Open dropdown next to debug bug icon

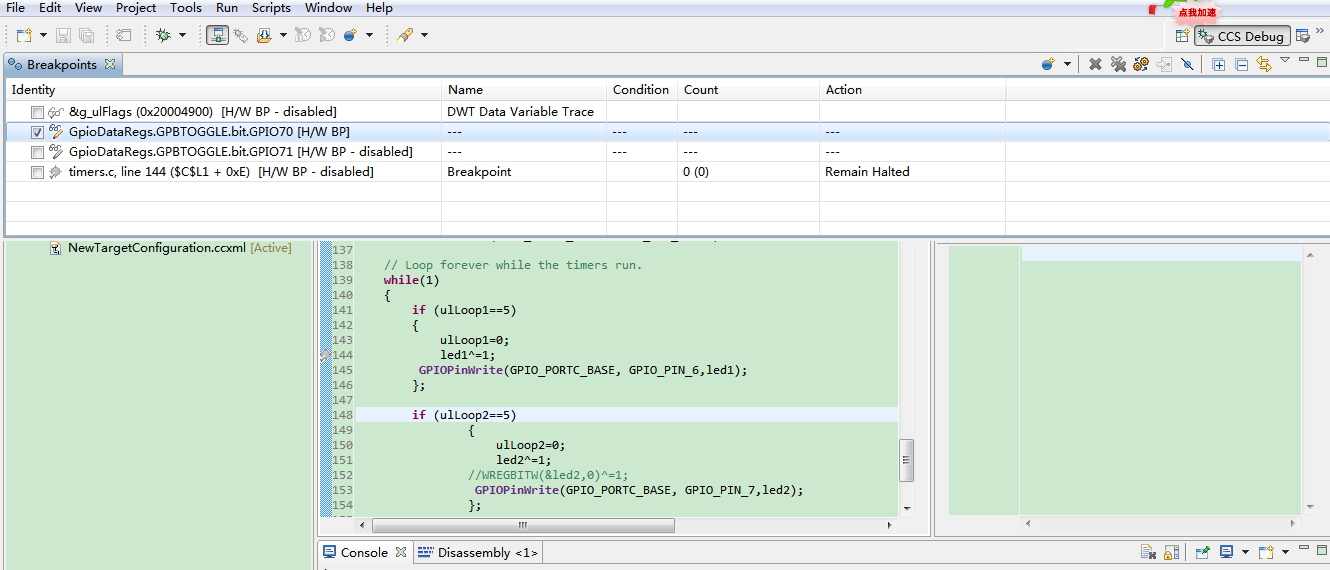click(182, 35)
